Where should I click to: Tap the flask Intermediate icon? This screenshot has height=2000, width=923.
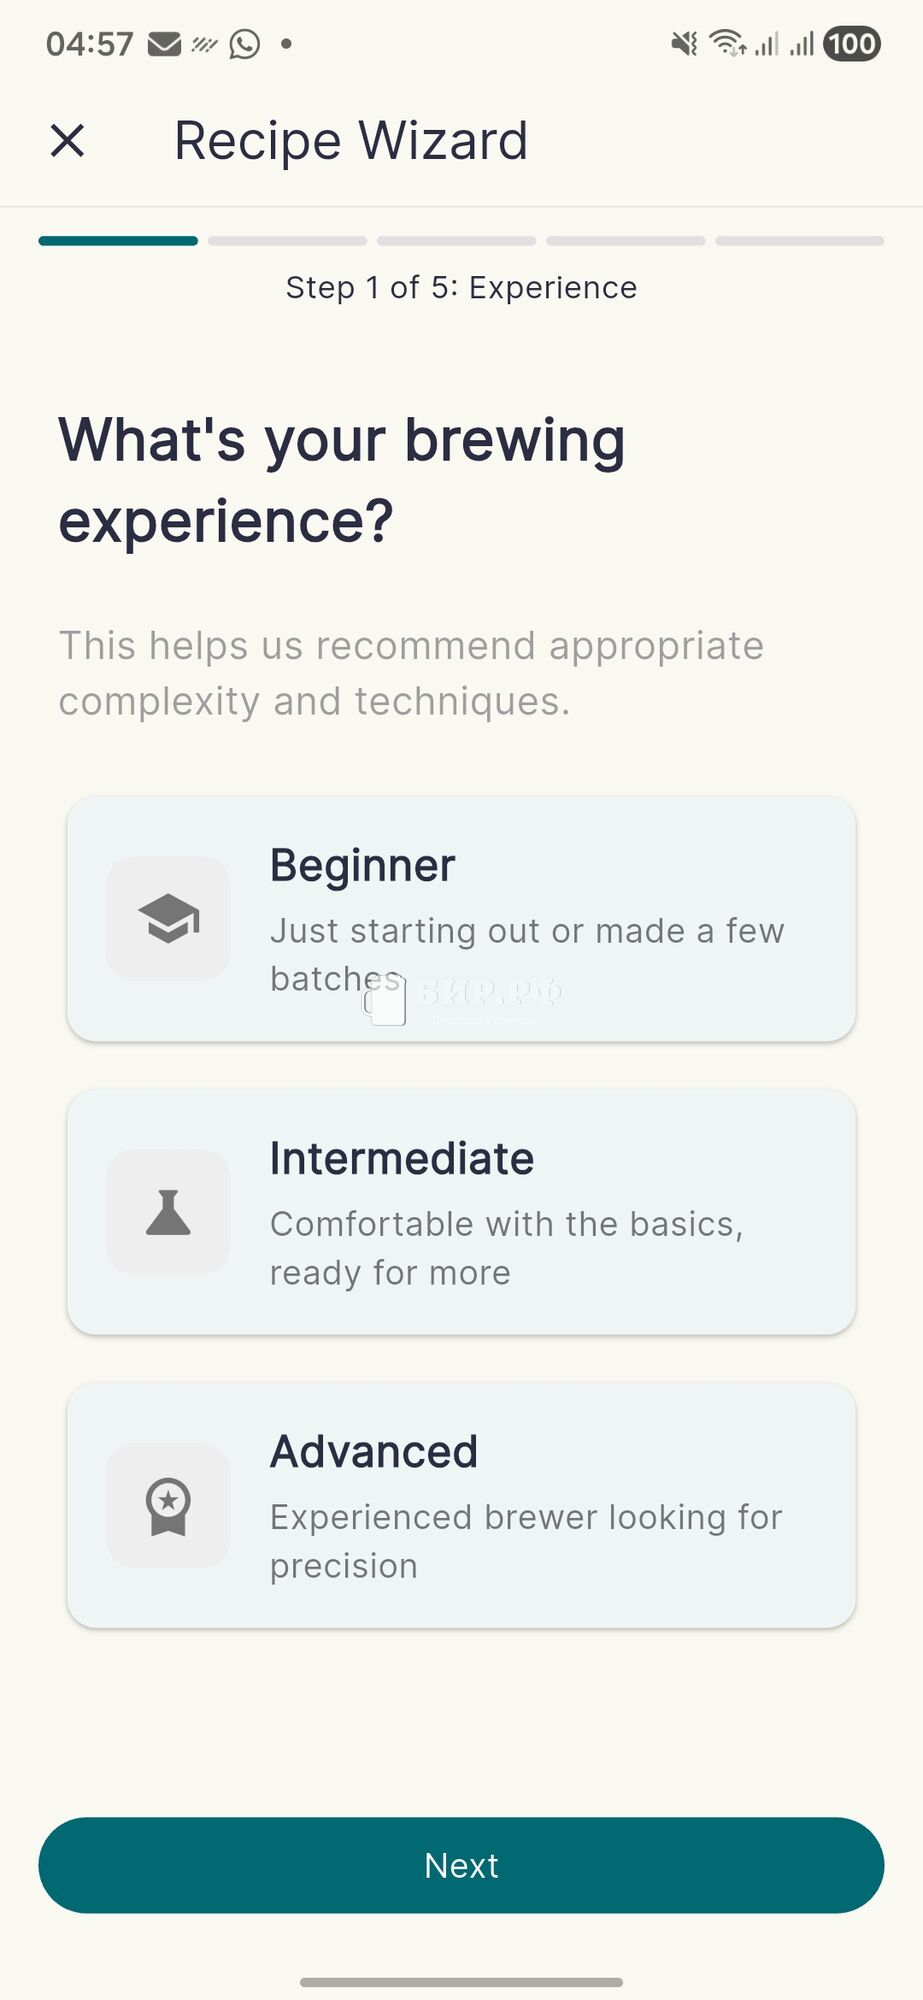point(168,1212)
